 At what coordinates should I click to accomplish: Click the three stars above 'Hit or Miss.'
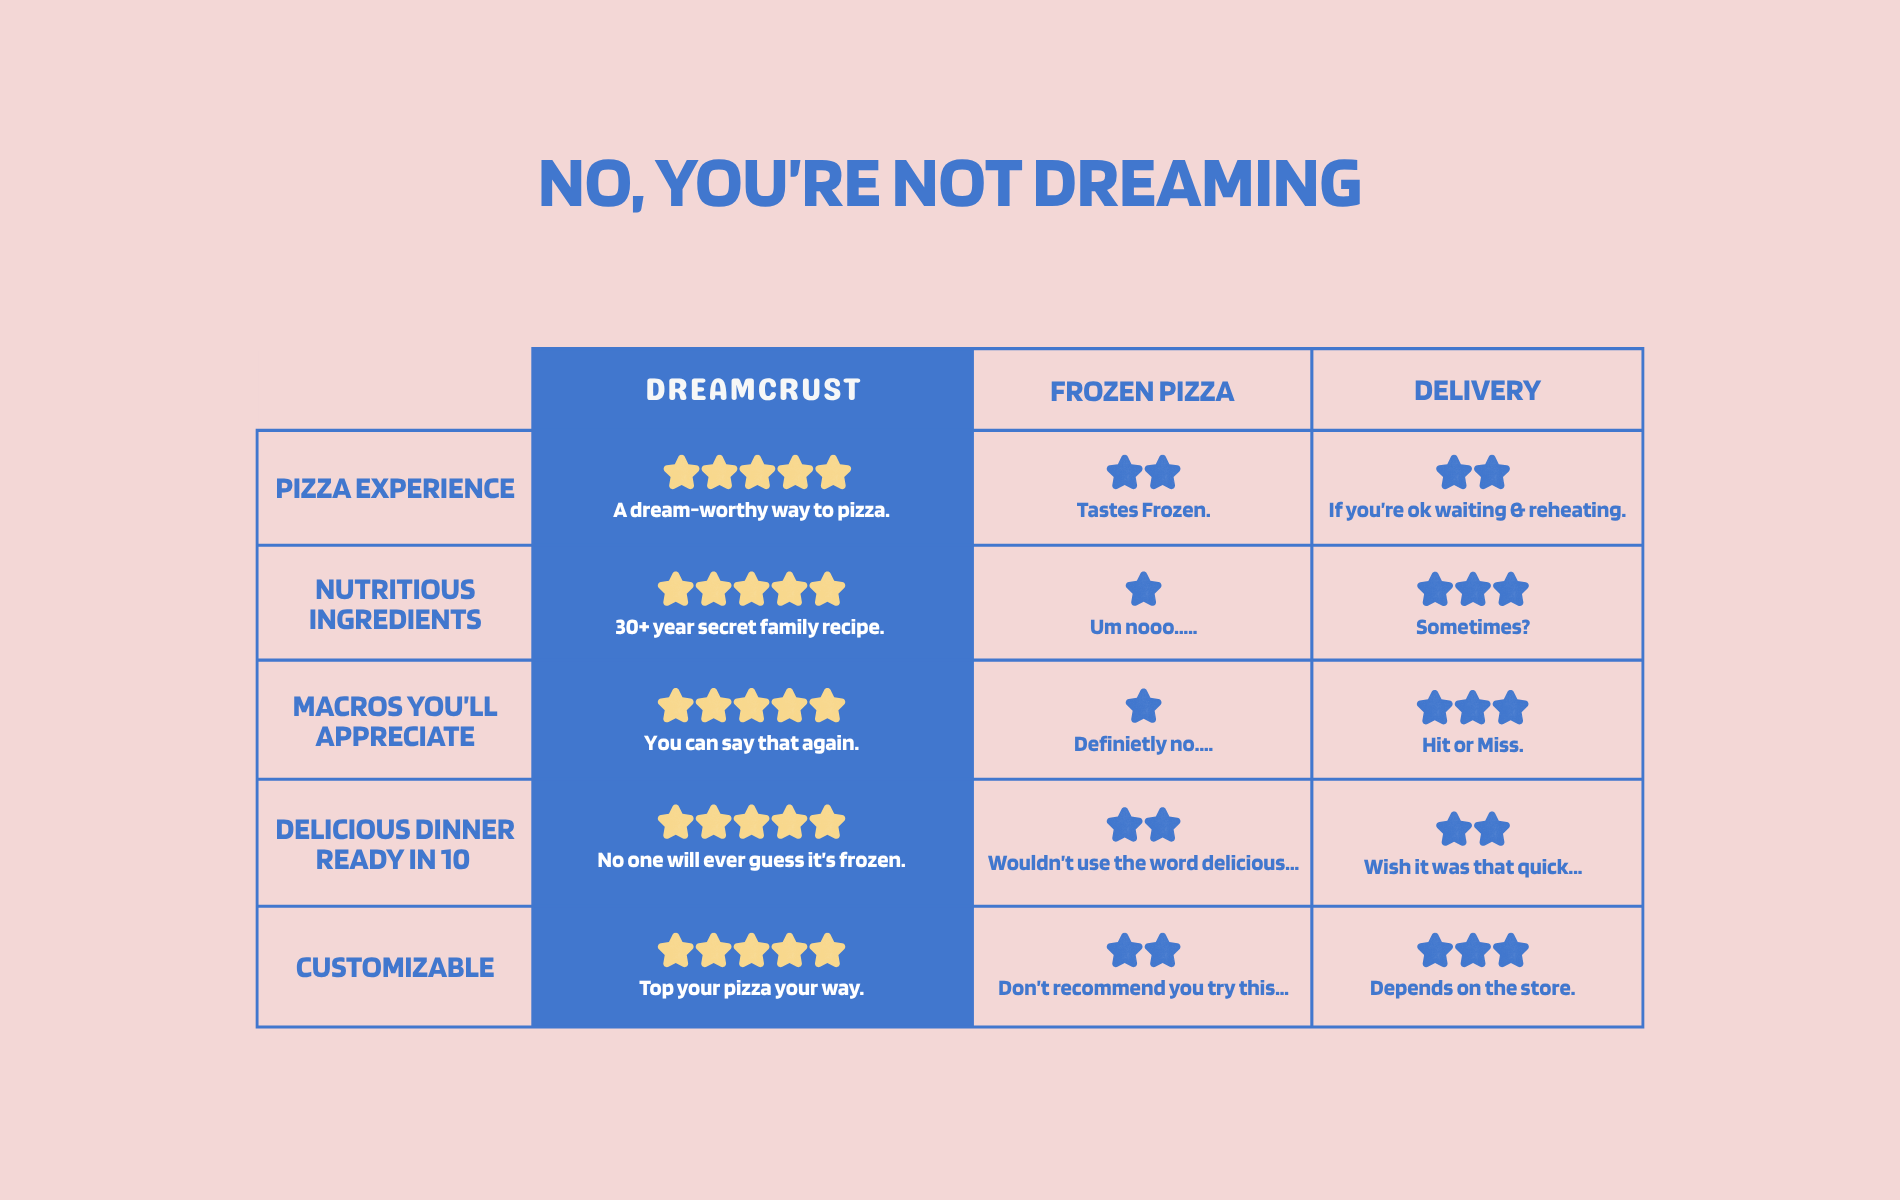coord(1473,708)
